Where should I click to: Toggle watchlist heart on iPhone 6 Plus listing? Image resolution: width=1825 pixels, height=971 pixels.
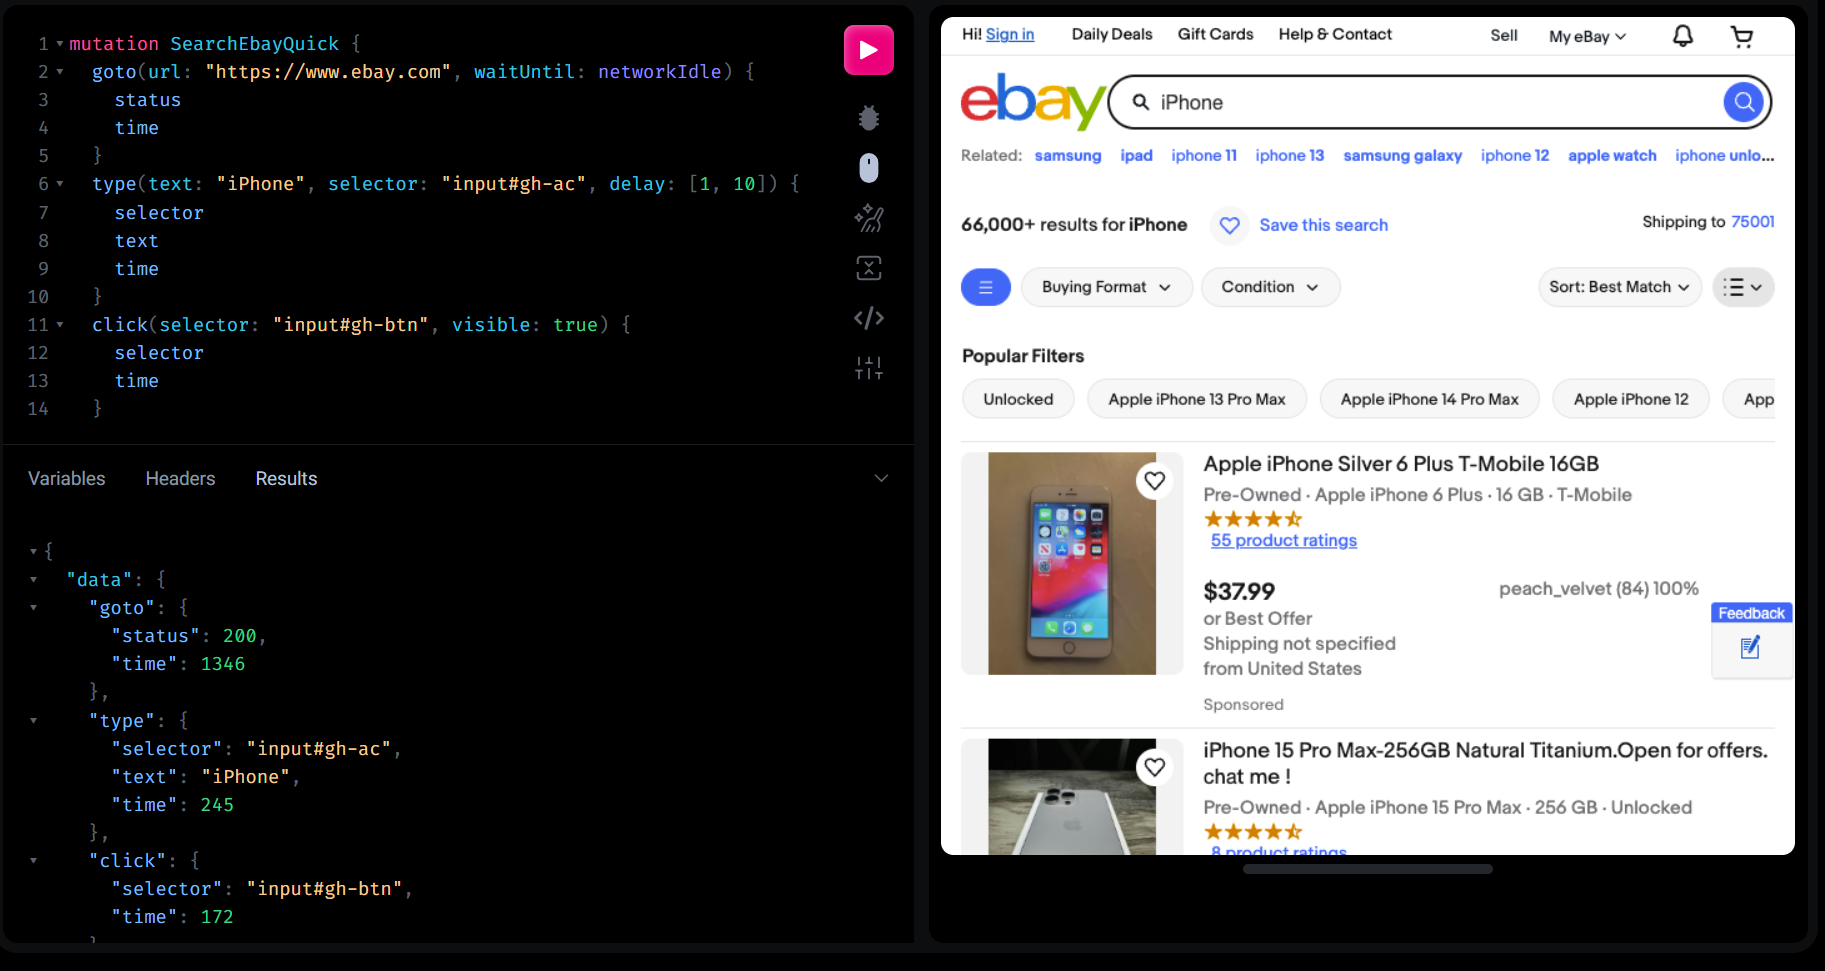click(x=1154, y=481)
